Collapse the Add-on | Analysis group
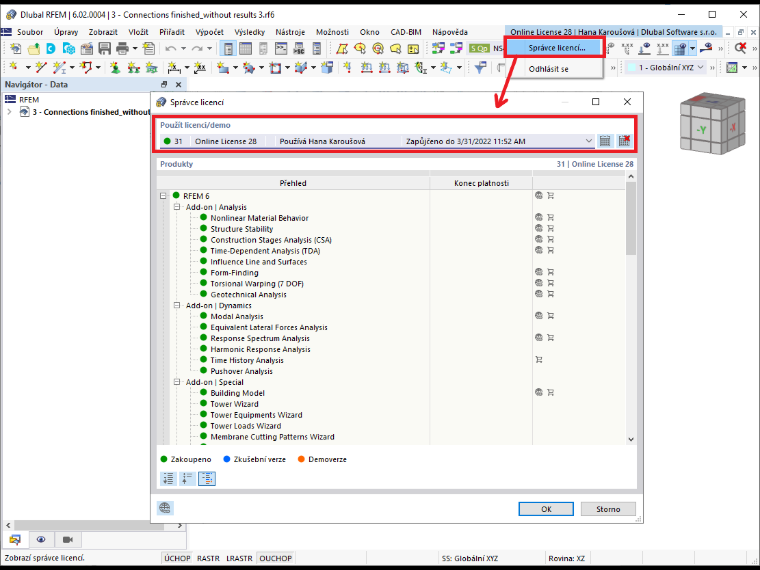The image size is (760, 570). (177, 207)
